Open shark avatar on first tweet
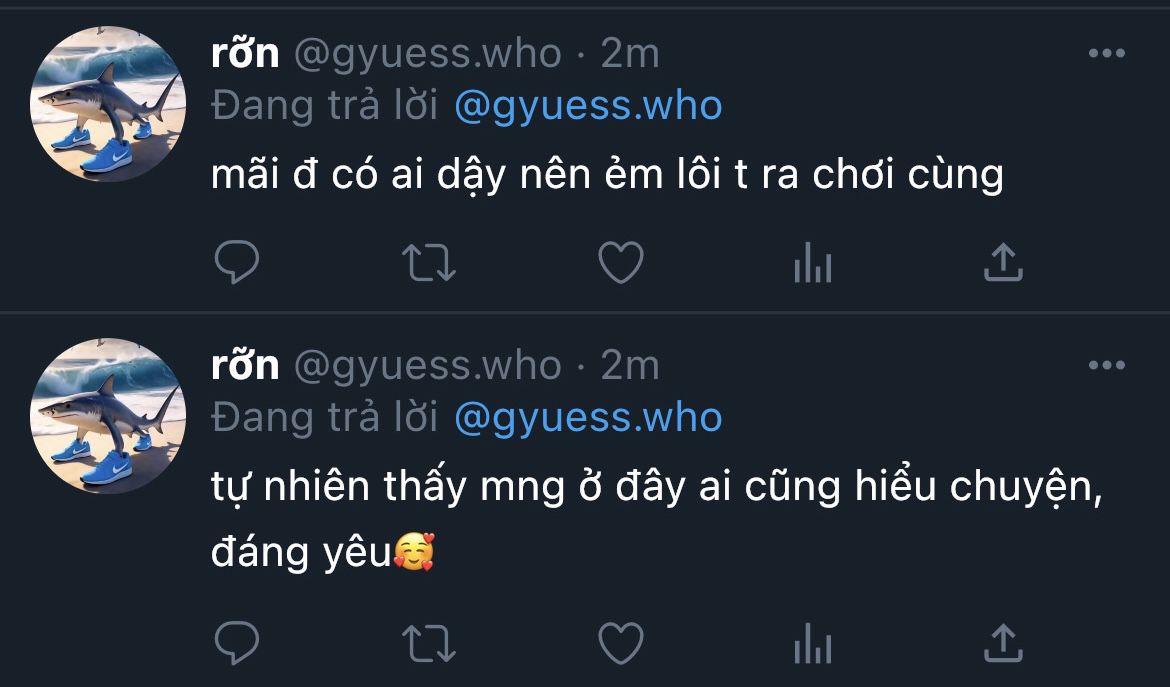The height and width of the screenshot is (687, 1170). (108, 105)
